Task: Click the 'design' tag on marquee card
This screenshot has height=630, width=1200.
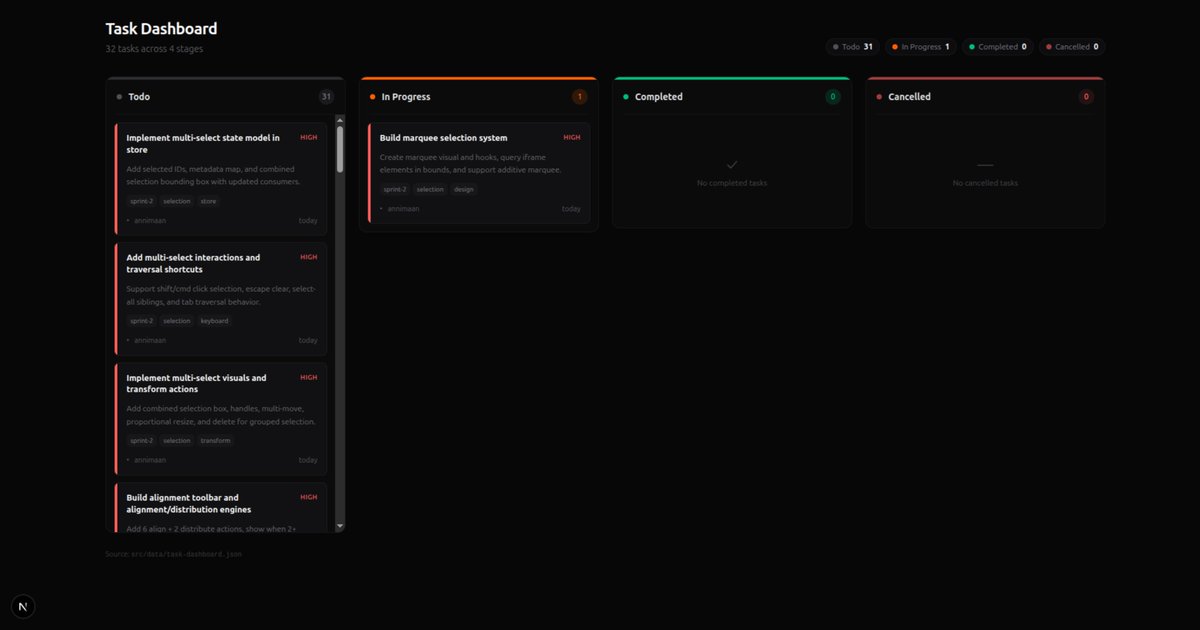Action: (464, 189)
